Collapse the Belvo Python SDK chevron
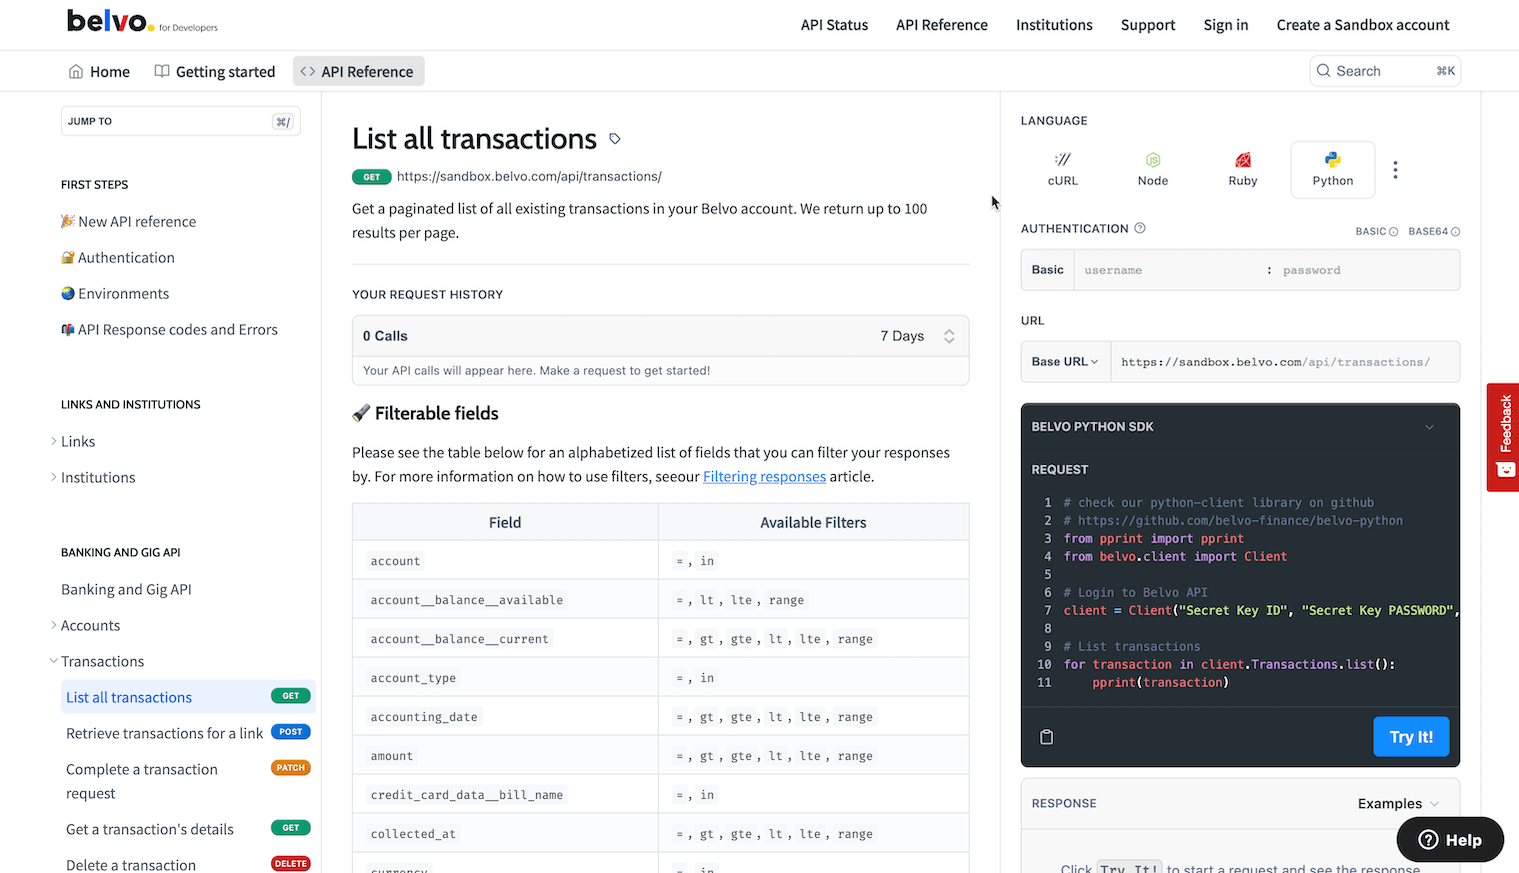The width and height of the screenshot is (1519, 873). click(x=1429, y=427)
